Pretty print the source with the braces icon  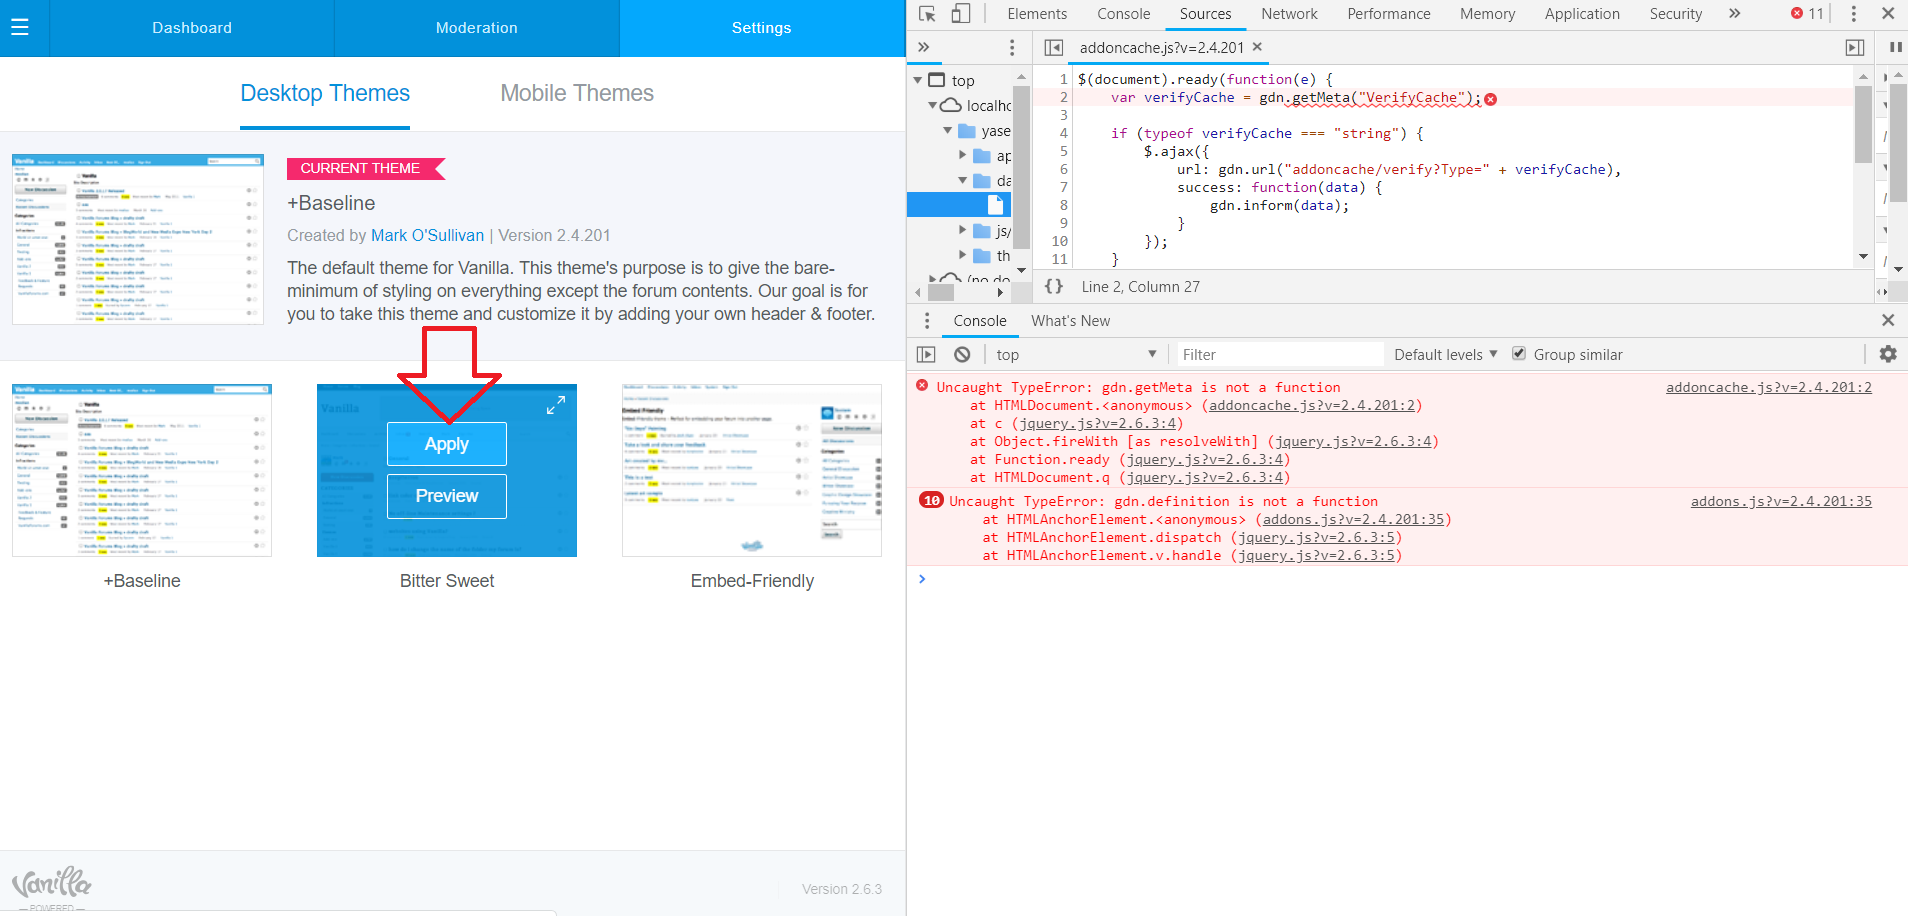tap(1054, 286)
